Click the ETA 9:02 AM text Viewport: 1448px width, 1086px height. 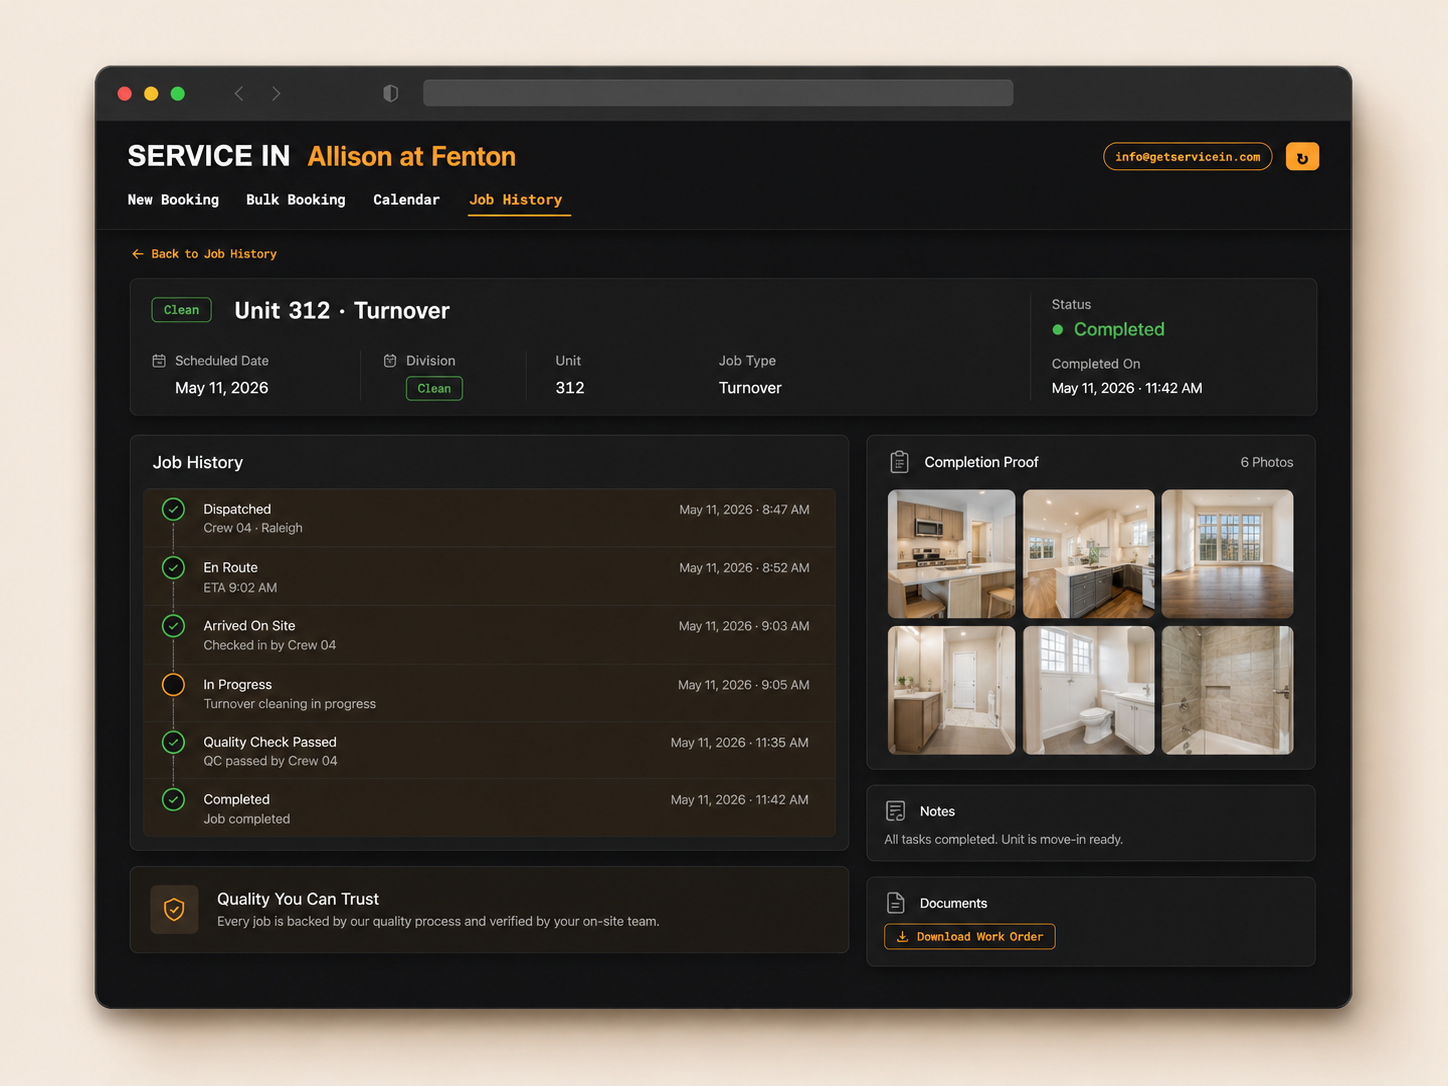240,588
